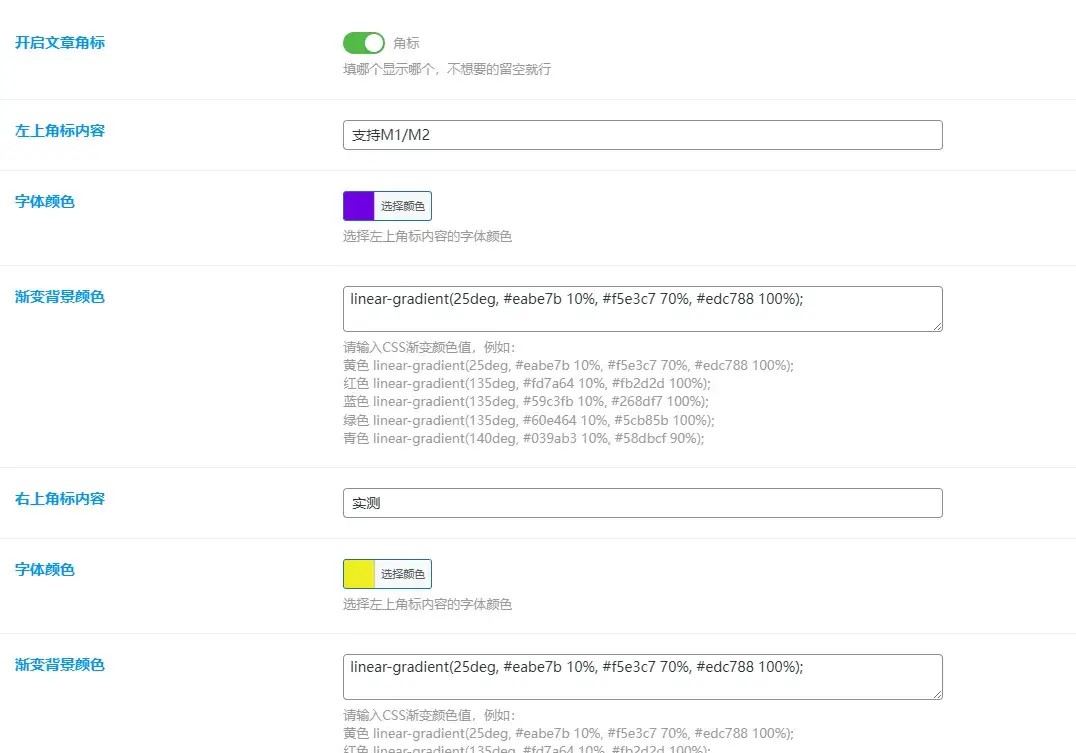Toggle the 开启文章角标 switch off
The image size is (1076, 753).
pyautogui.click(x=363, y=43)
